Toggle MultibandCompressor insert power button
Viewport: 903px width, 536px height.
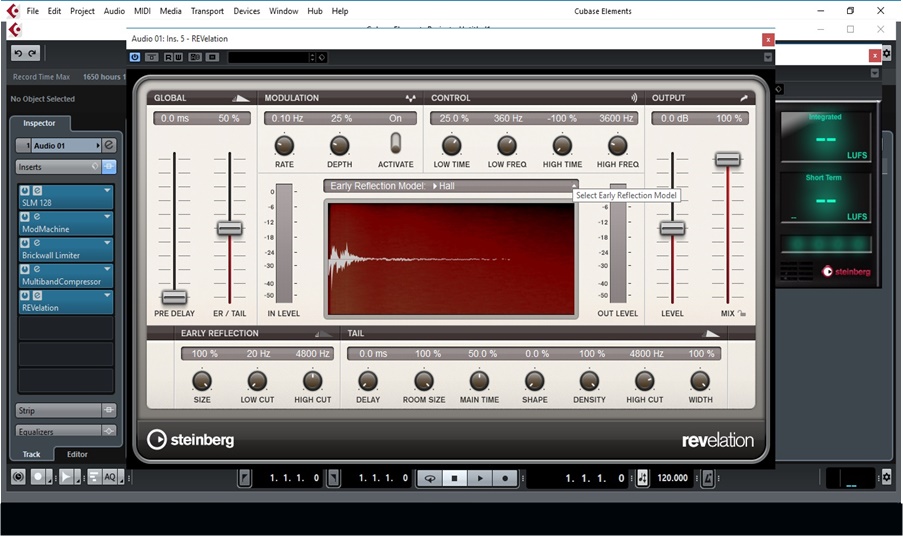pos(25,269)
